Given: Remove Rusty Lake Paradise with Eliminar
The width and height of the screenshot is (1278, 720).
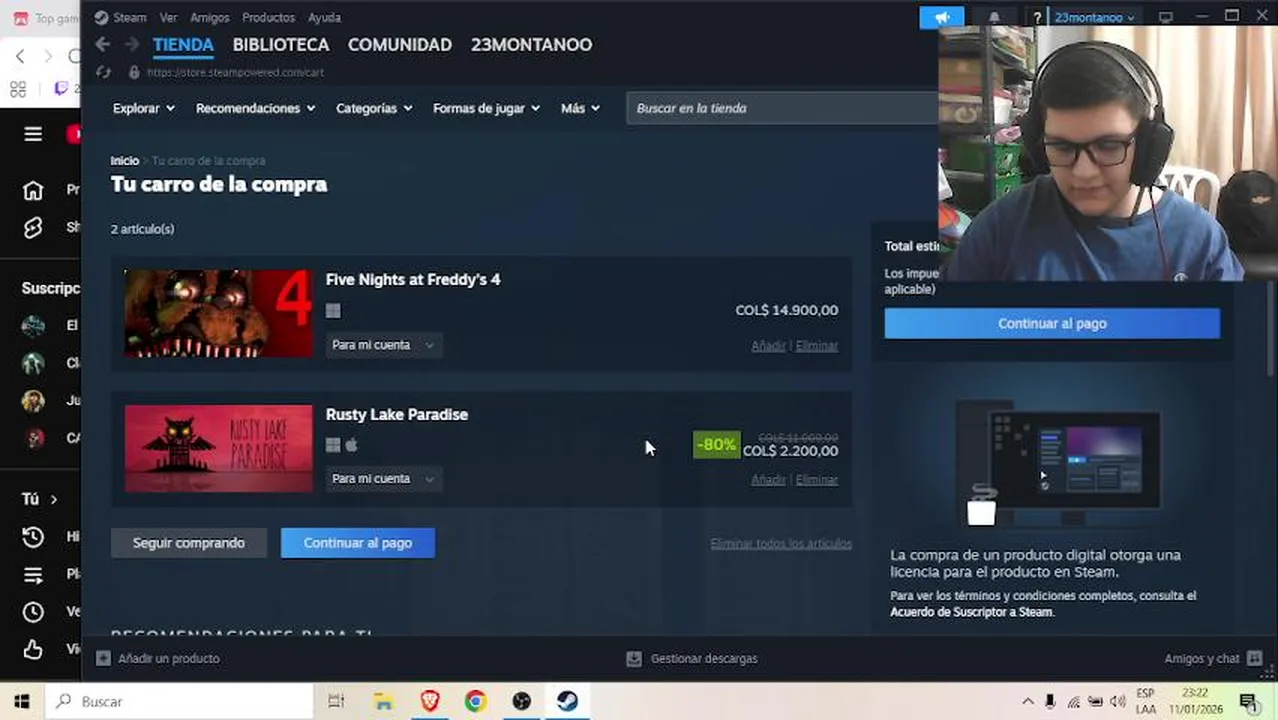Looking at the screenshot, I should pos(817,480).
